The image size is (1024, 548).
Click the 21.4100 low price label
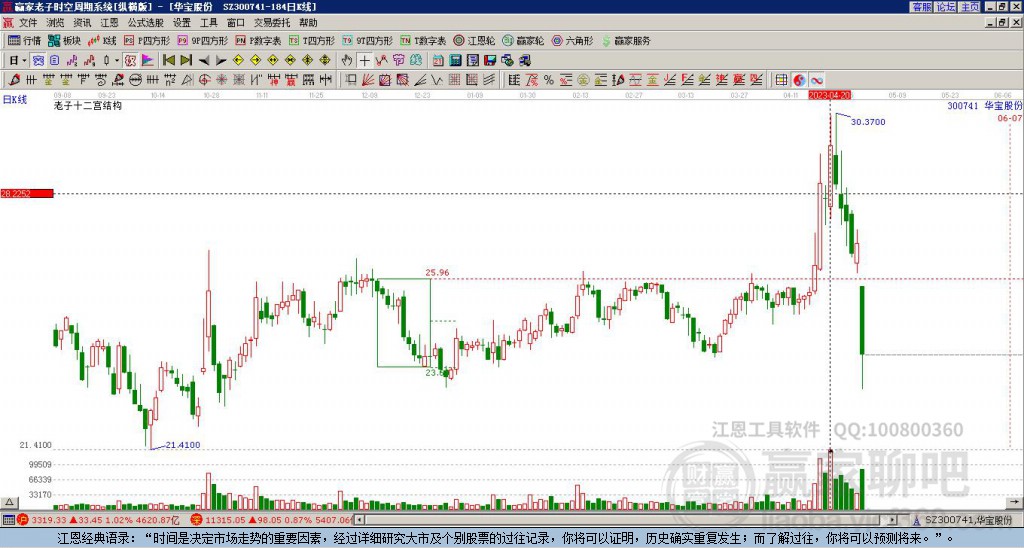pos(183,445)
